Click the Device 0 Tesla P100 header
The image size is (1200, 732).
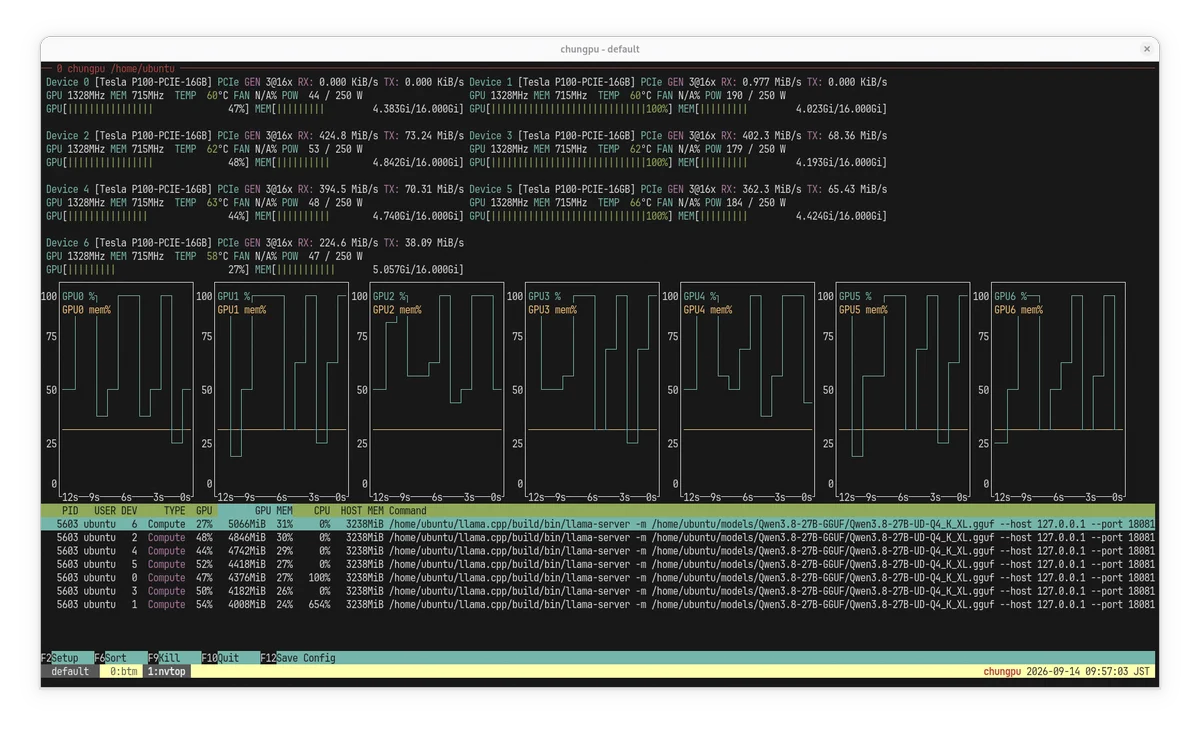coord(129,82)
